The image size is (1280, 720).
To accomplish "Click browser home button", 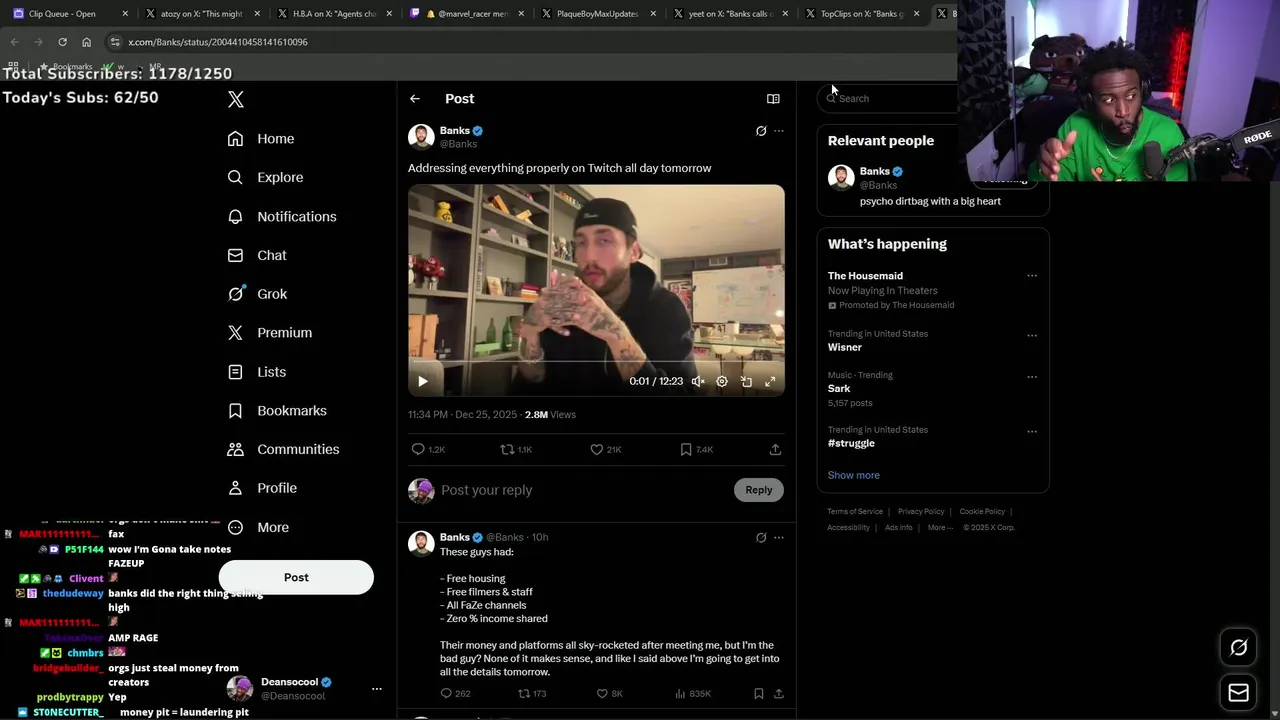I will pyautogui.click(x=86, y=42).
